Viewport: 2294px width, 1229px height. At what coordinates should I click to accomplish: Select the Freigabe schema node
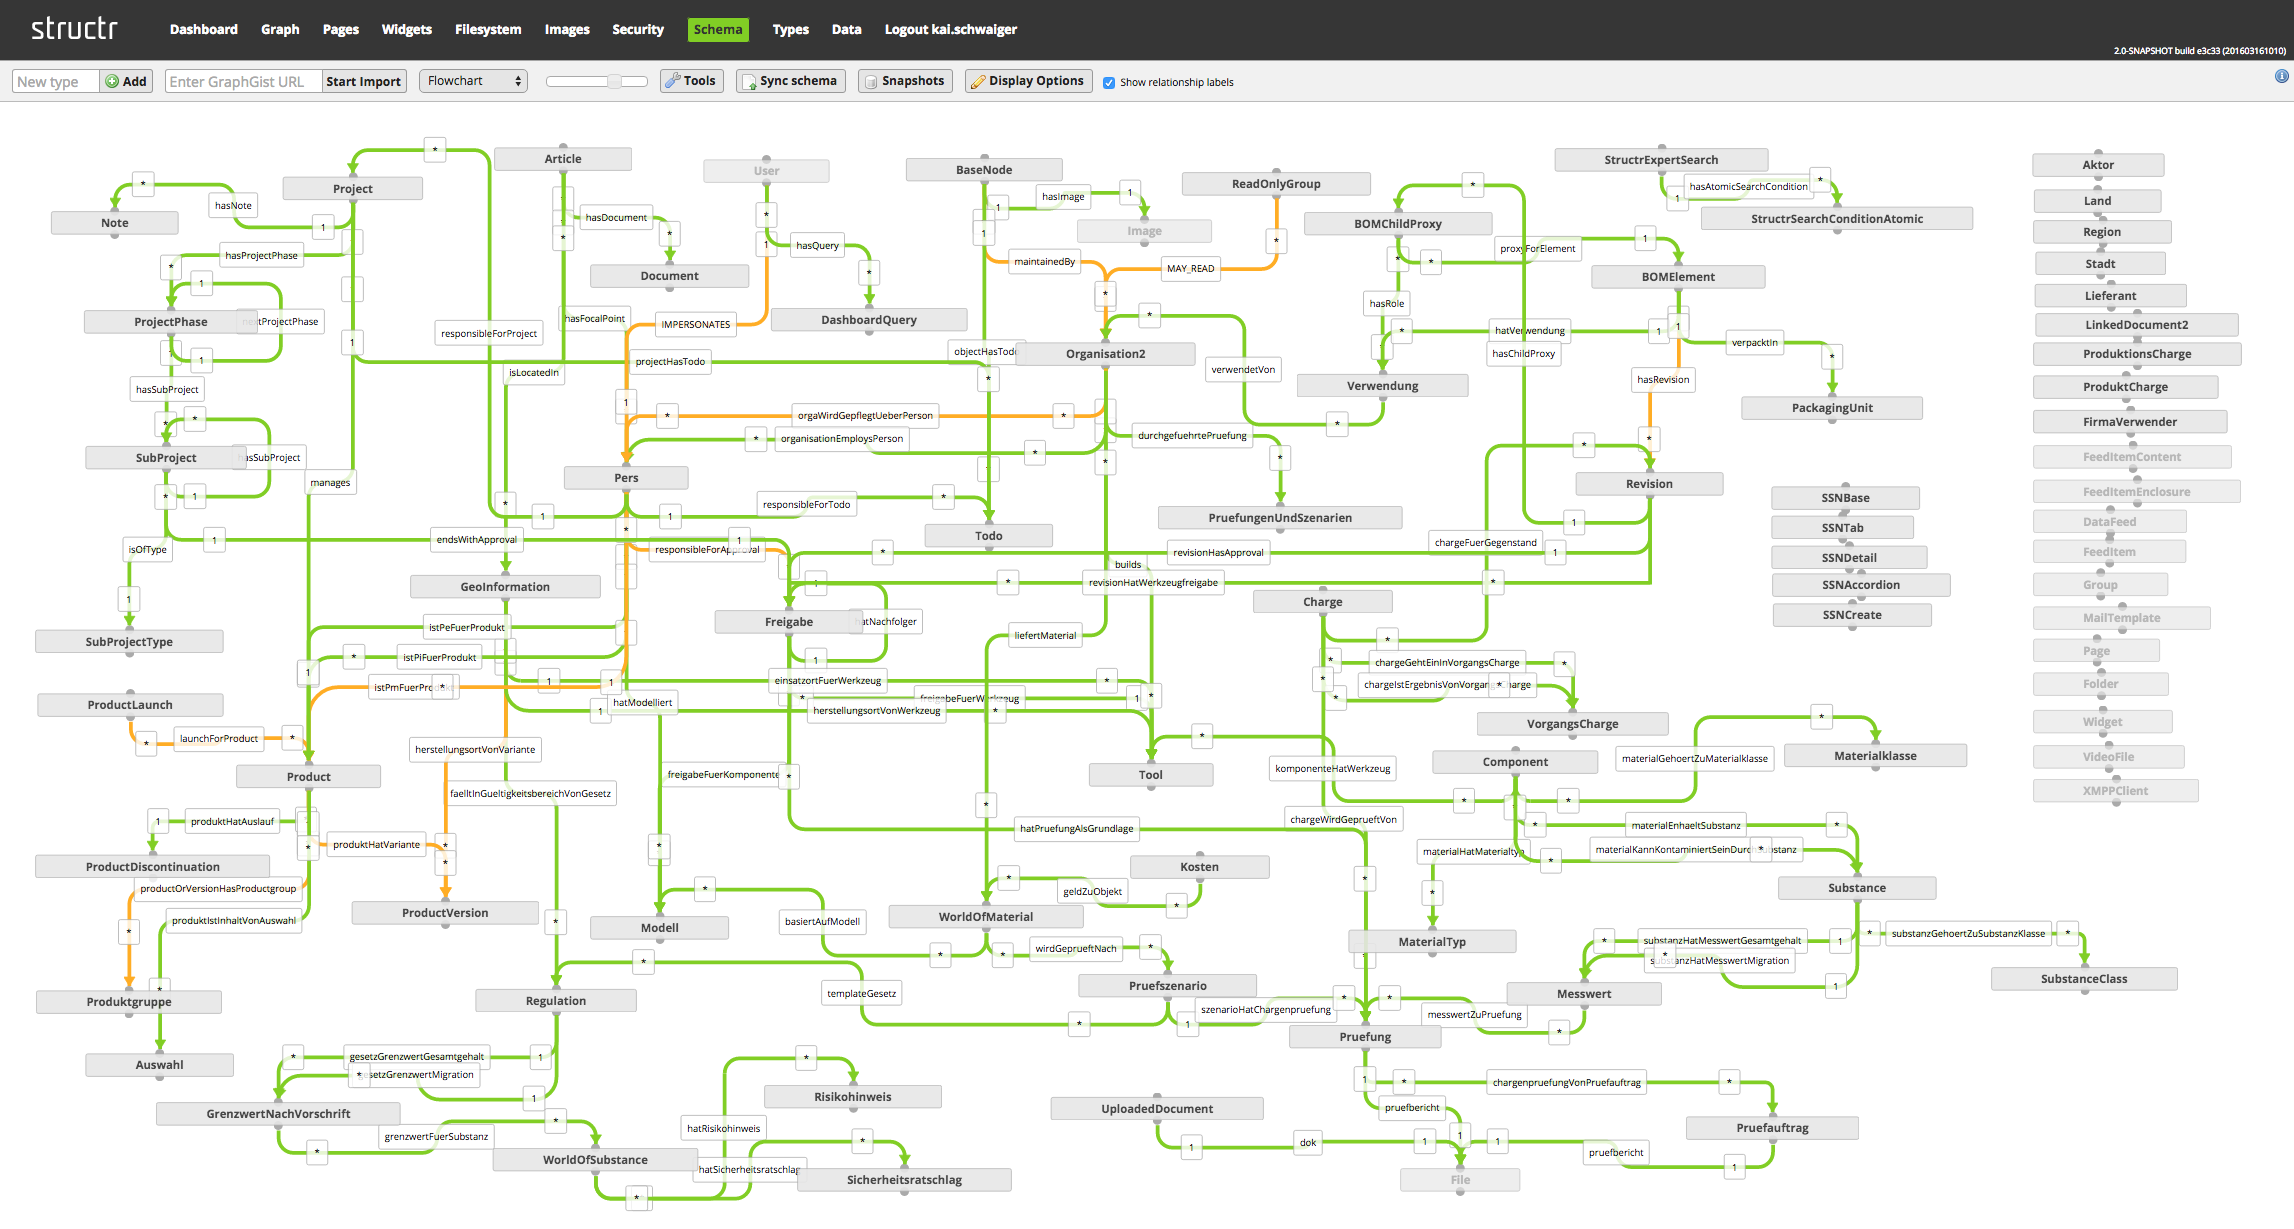tap(789, 621)
